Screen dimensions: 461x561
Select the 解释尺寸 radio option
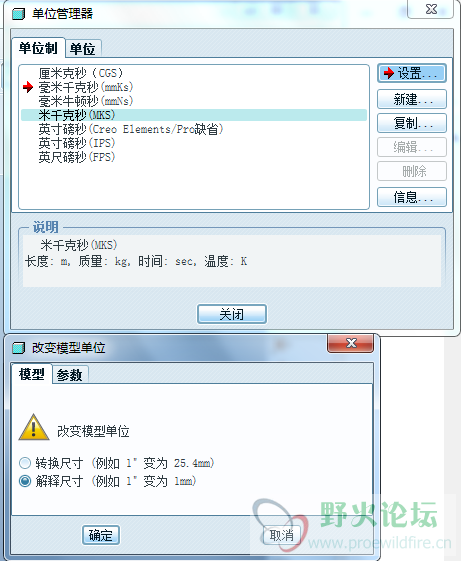[x=25, y=481]
